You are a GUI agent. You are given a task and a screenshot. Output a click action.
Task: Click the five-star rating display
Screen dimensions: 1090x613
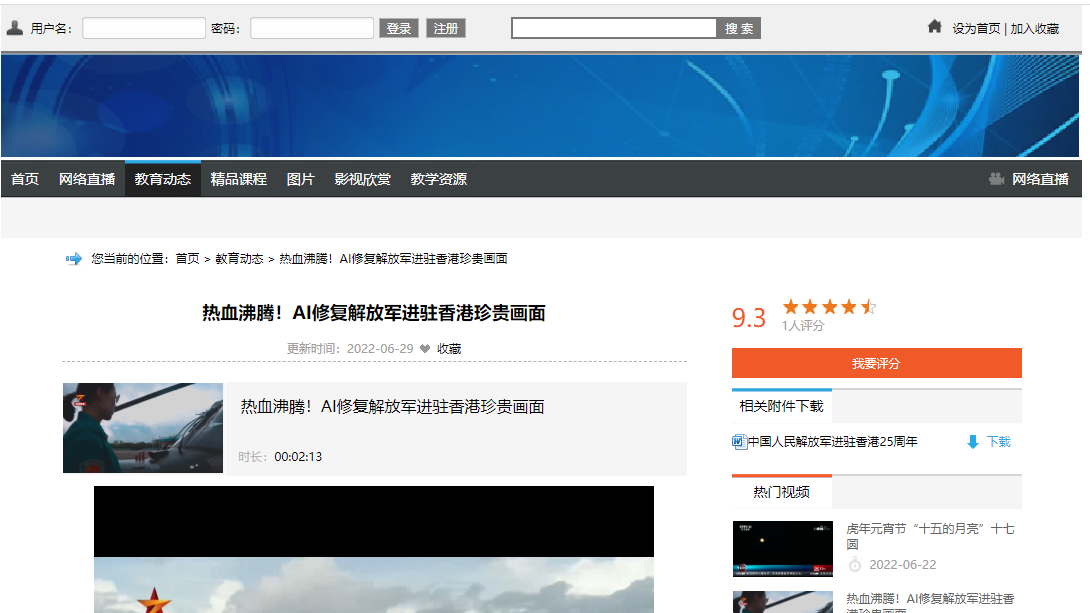(x=829, y=307)
